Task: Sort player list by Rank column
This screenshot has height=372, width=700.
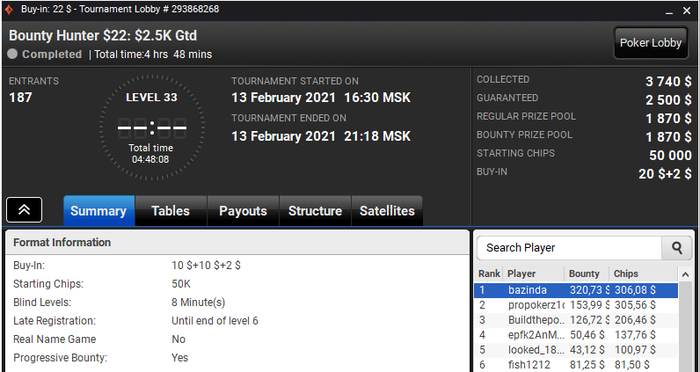Action: coord(489,274)
